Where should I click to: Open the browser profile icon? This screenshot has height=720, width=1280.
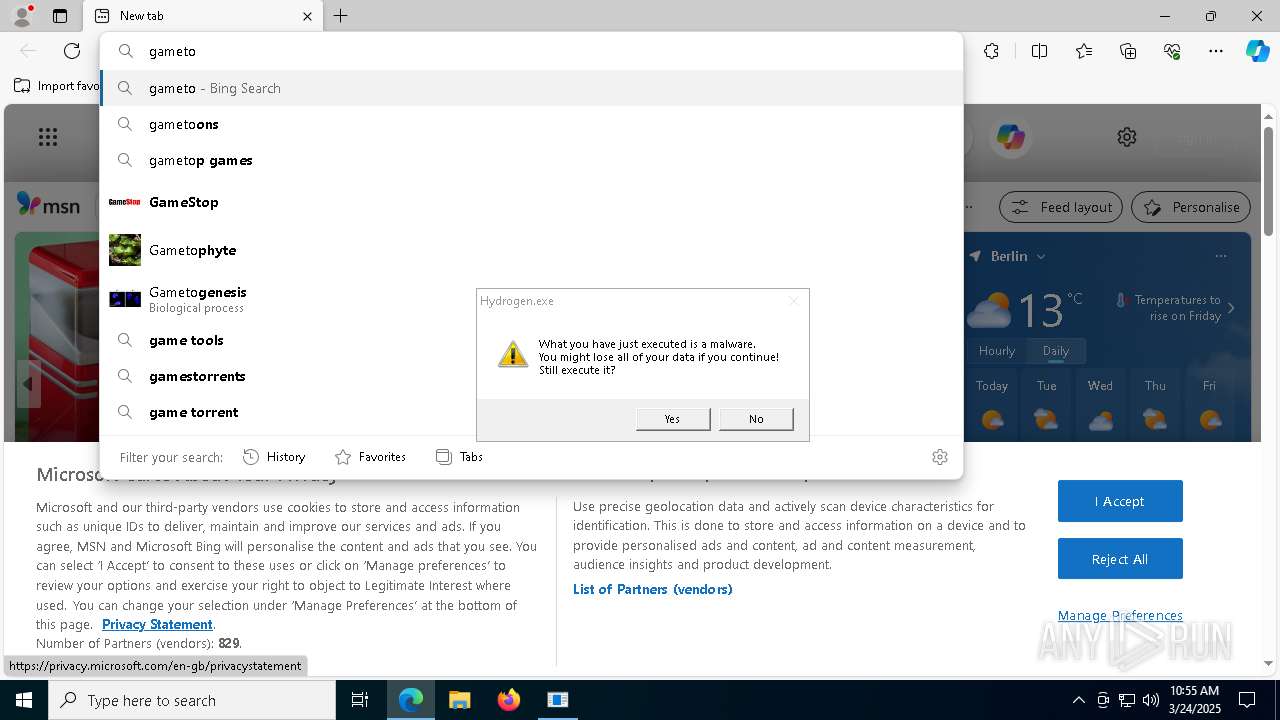pos(21,16)
